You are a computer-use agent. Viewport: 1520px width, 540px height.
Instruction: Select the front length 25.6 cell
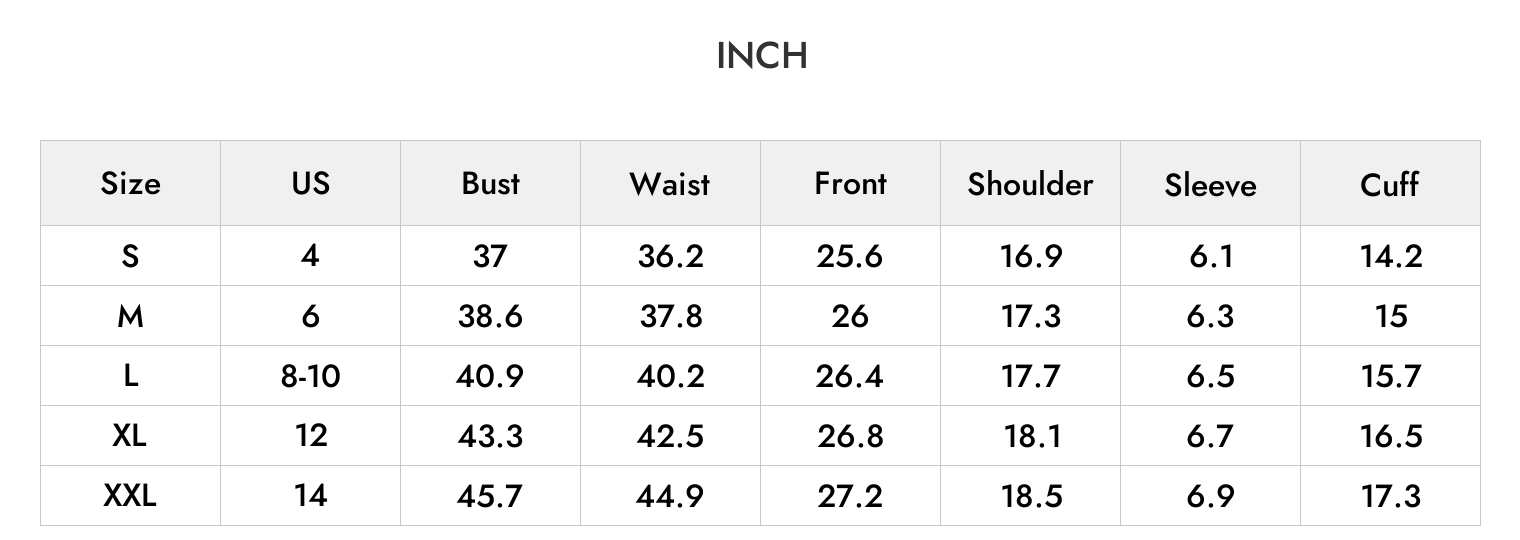pyautogui.click(x=850, y=256)
